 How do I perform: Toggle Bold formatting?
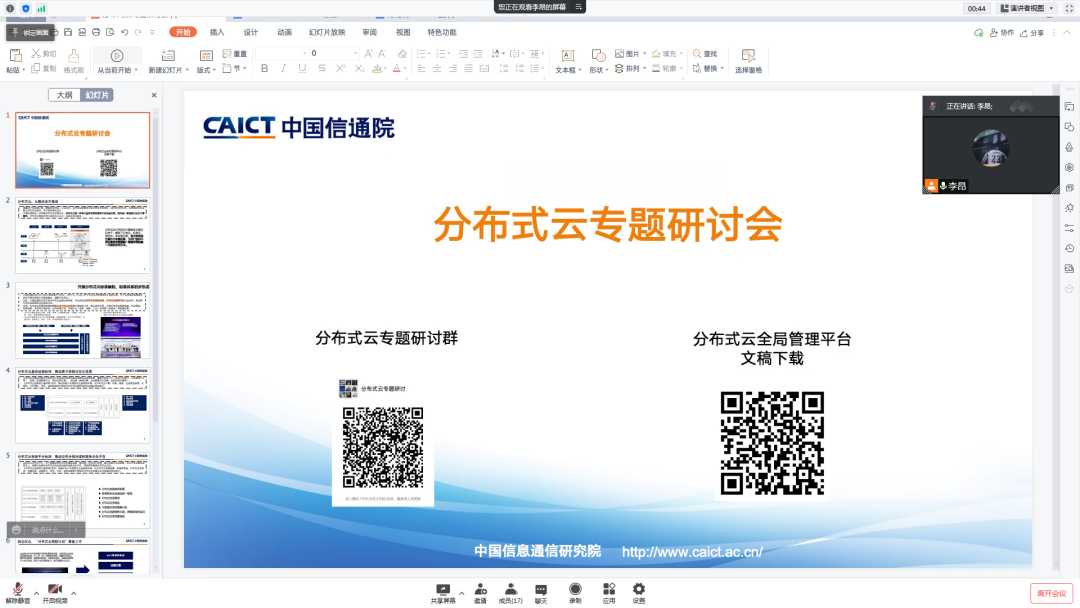tap(264, 68)
